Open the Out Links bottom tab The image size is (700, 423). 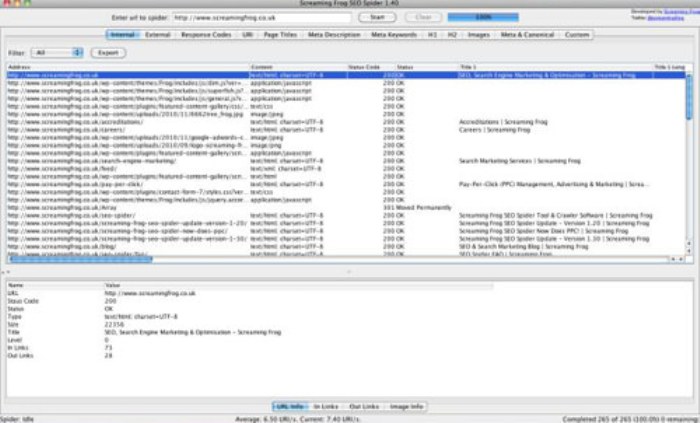click(364, 406)
